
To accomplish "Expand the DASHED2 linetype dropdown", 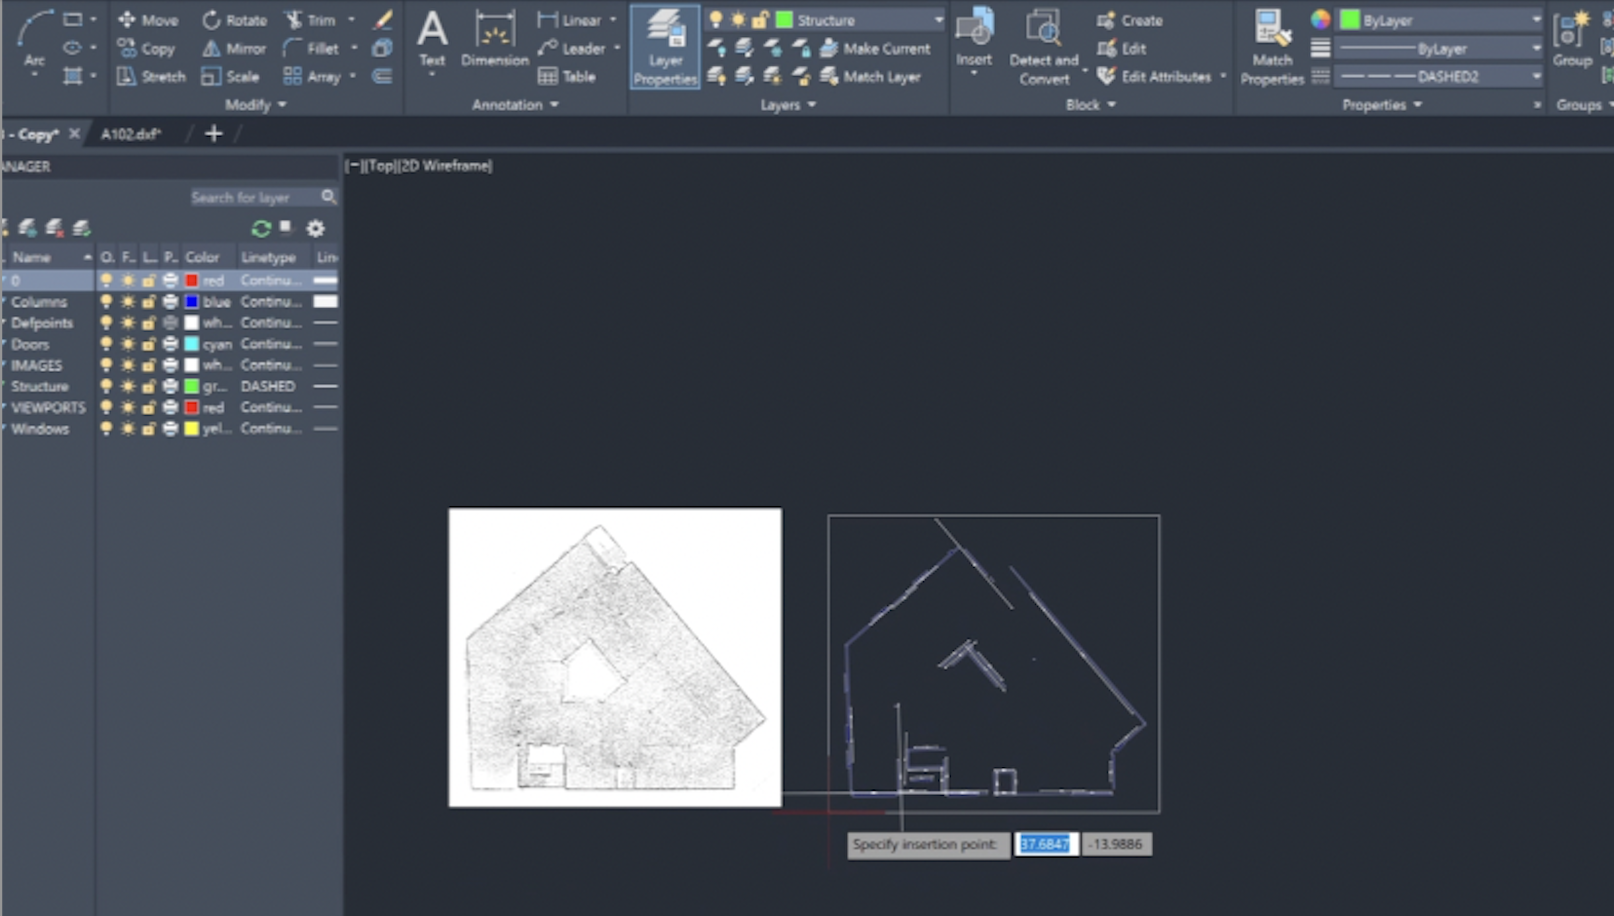I will pyautogui.click(x=1536, y=76).
